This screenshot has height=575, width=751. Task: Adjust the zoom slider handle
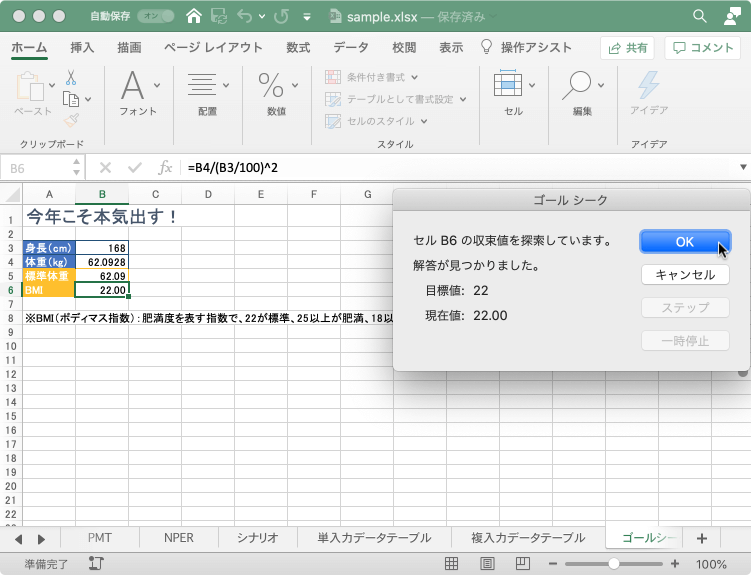click(613, 564)
